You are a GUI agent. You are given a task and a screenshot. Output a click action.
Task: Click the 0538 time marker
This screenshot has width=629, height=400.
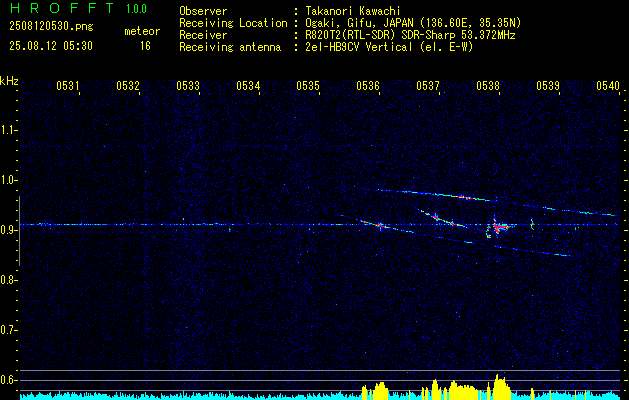point(488,85)
